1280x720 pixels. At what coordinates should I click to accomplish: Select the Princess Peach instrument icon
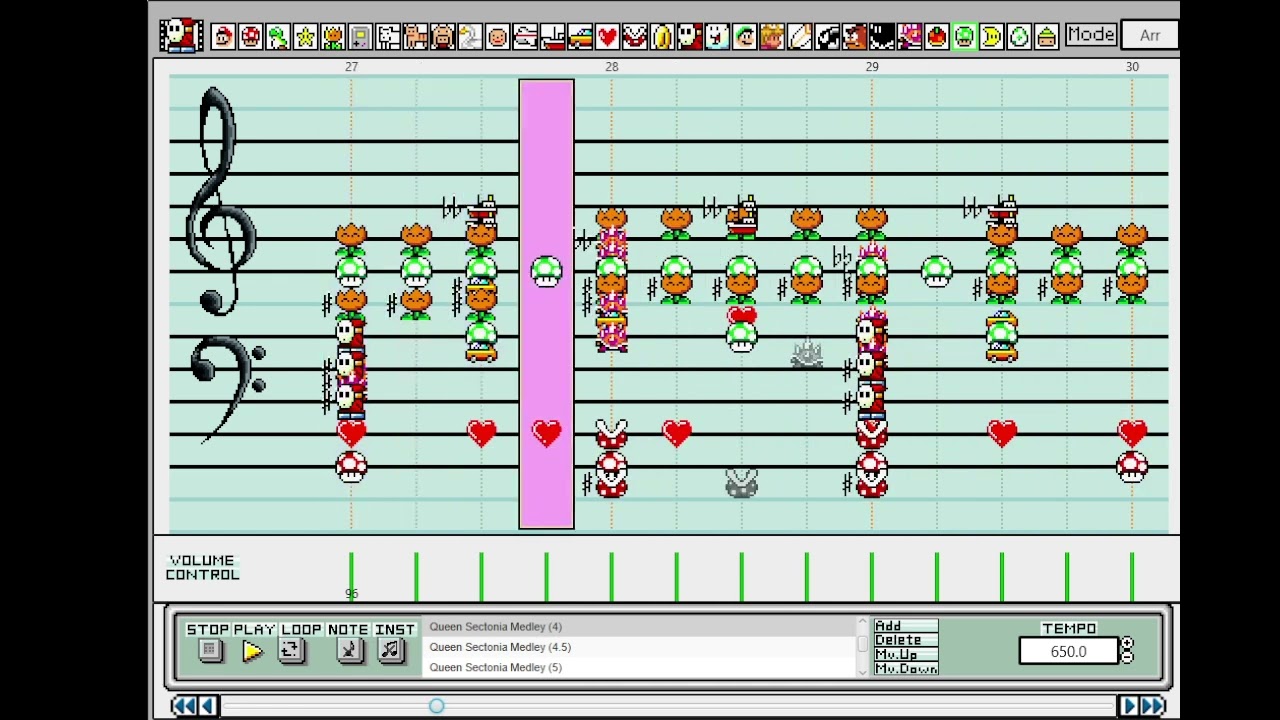(x=772, y=36)
